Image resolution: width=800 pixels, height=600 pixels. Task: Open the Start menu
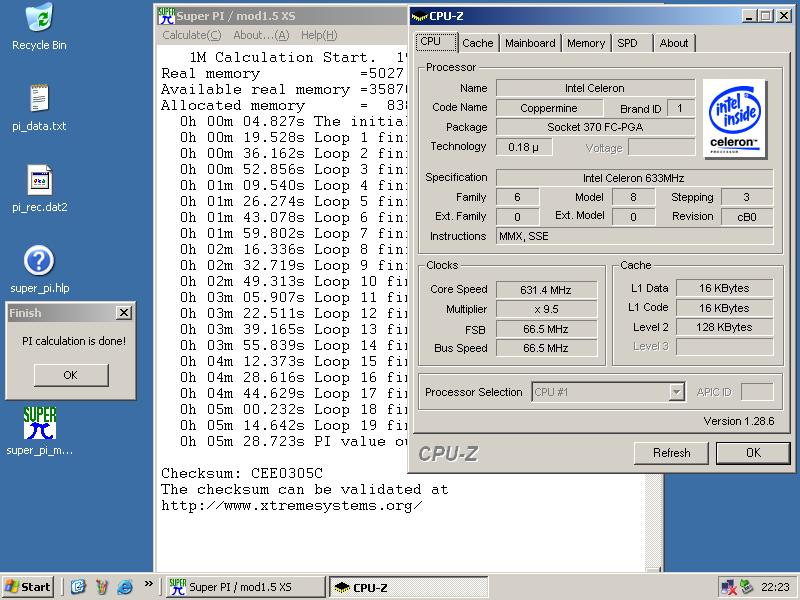pyautogui.click(x=28, y=587)
